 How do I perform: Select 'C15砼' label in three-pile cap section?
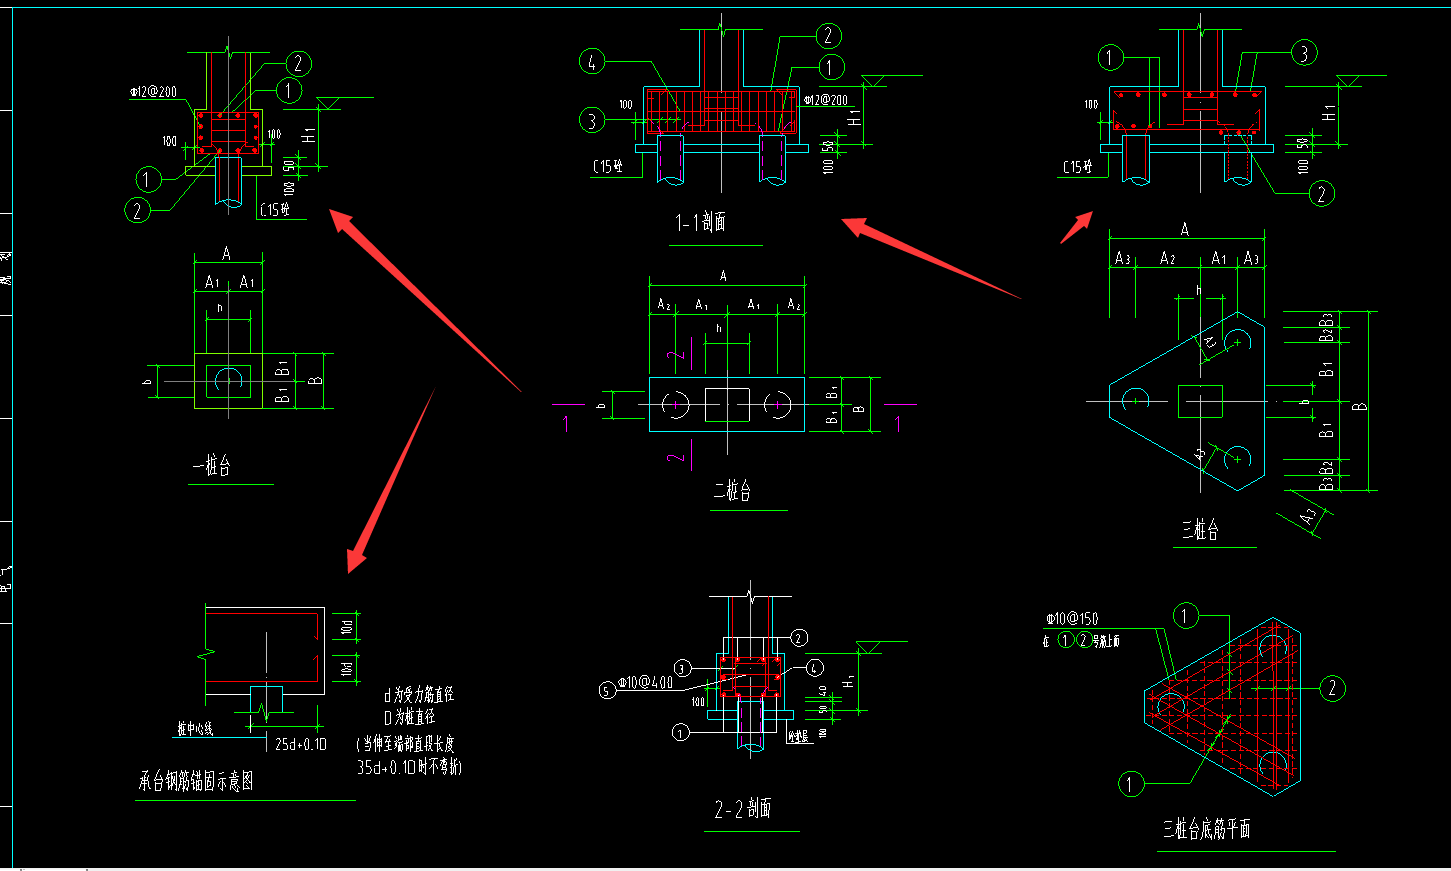pyautogui.click(x=1078, y=167)
